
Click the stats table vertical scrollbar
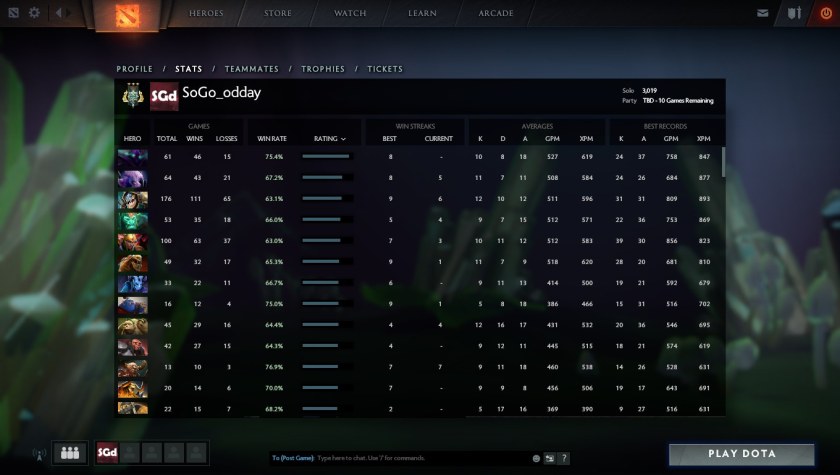[723, 162]
